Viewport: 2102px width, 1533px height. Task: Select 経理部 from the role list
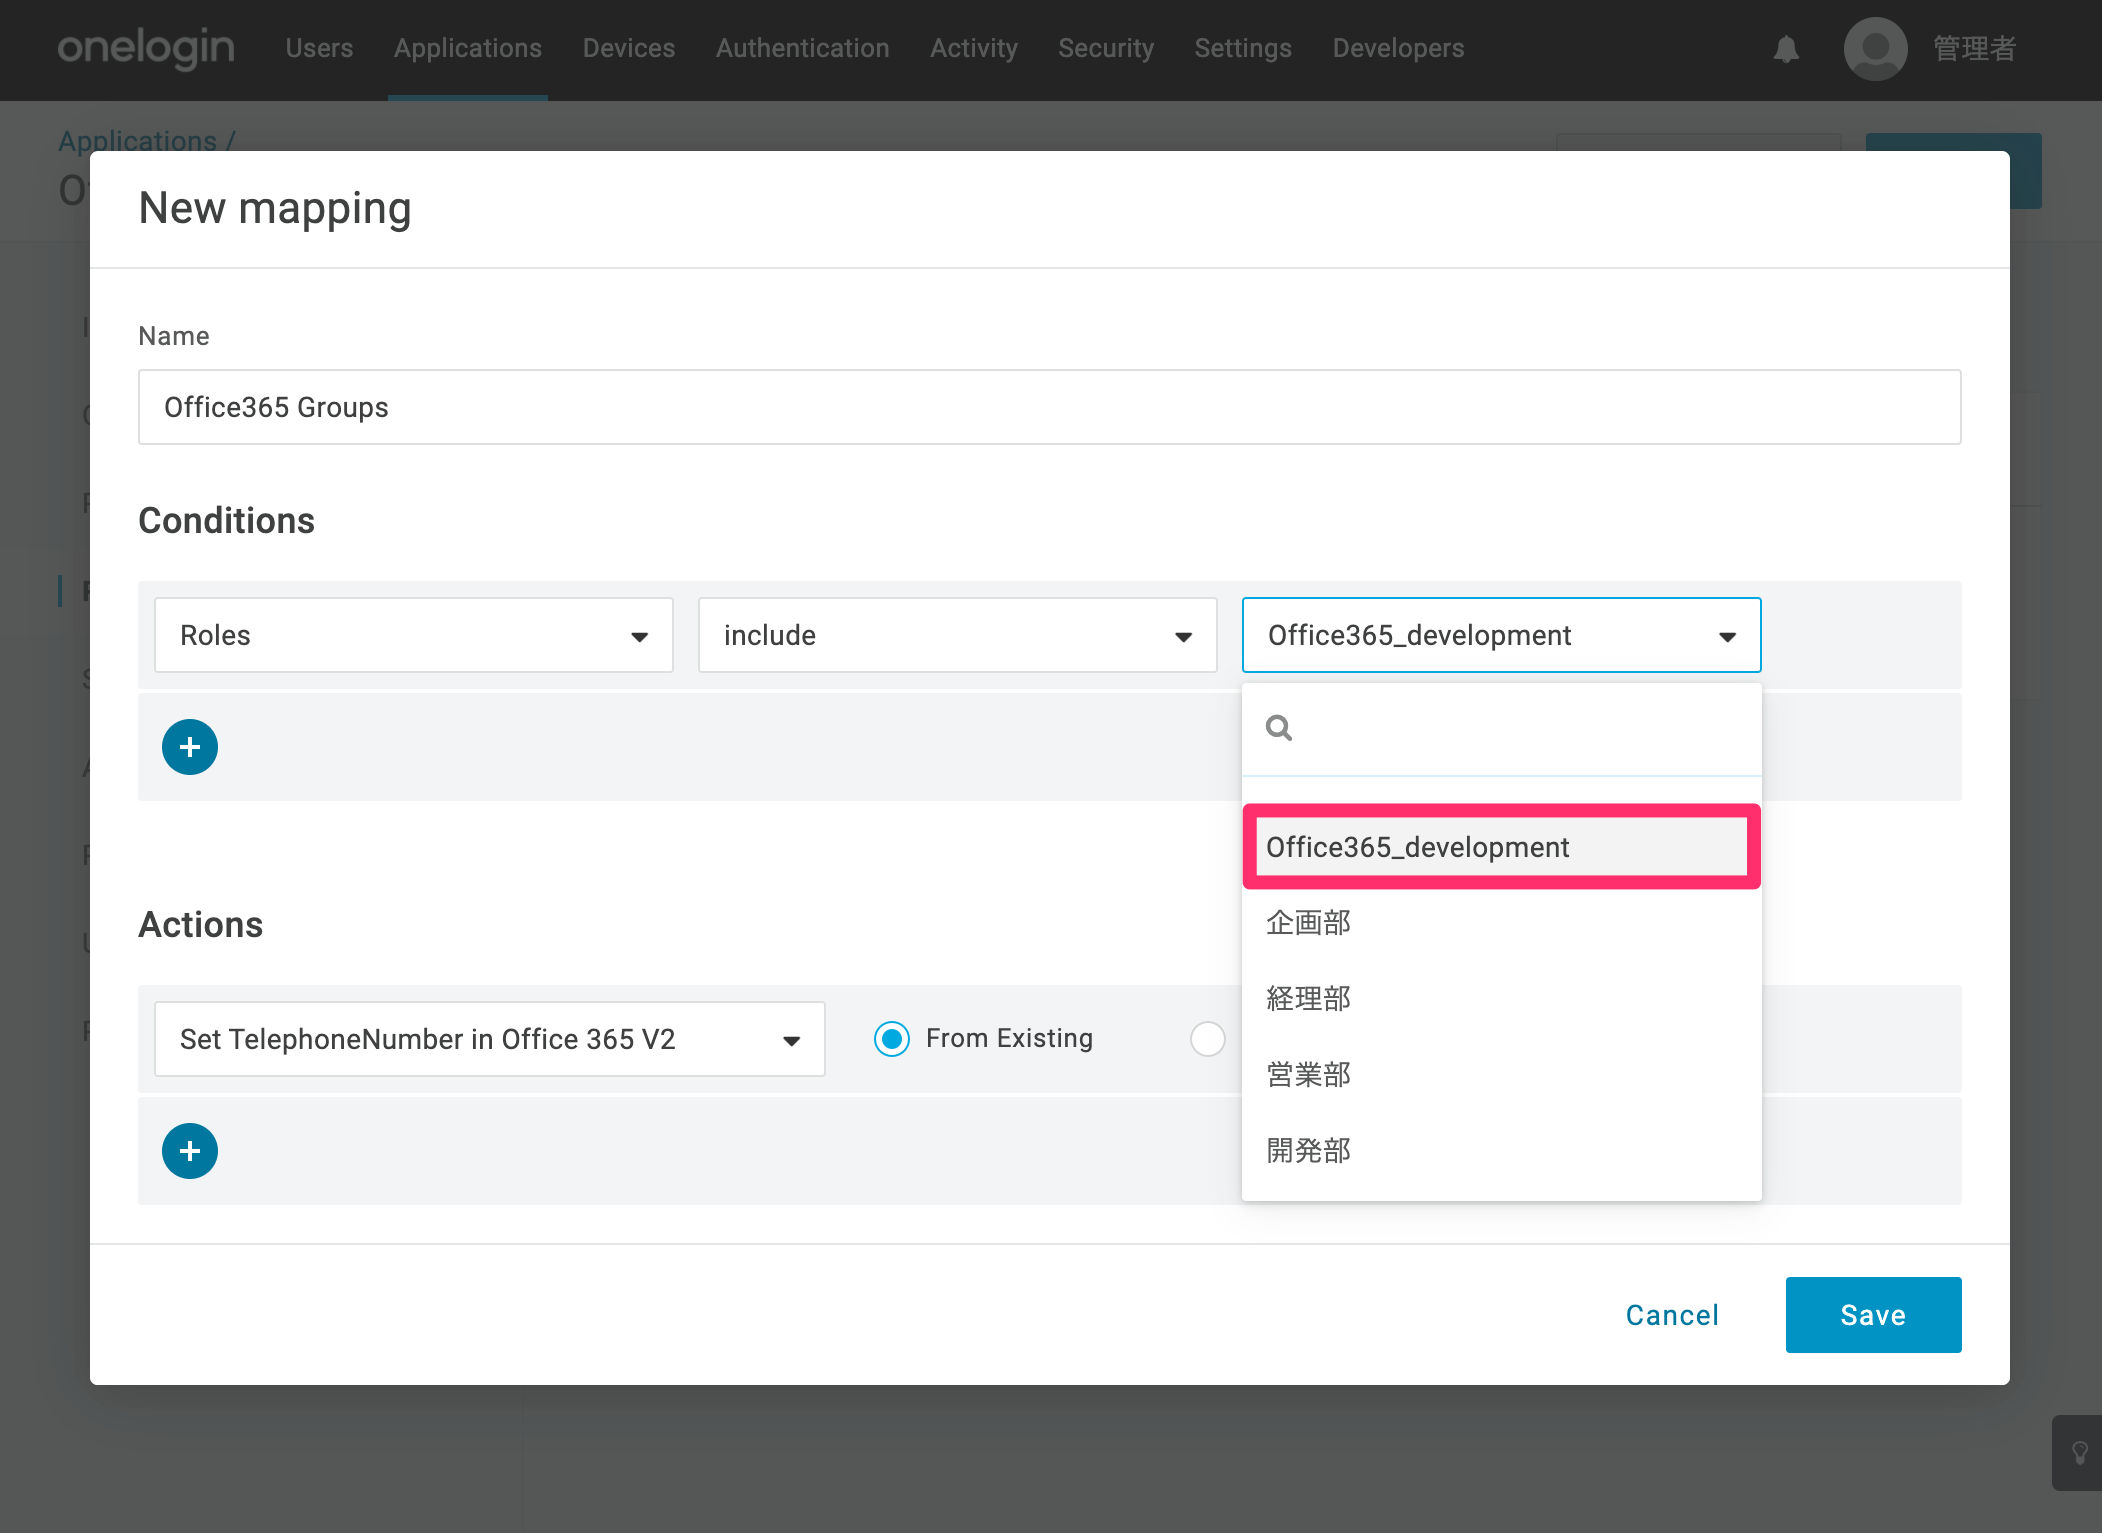tap(1502, 999)
